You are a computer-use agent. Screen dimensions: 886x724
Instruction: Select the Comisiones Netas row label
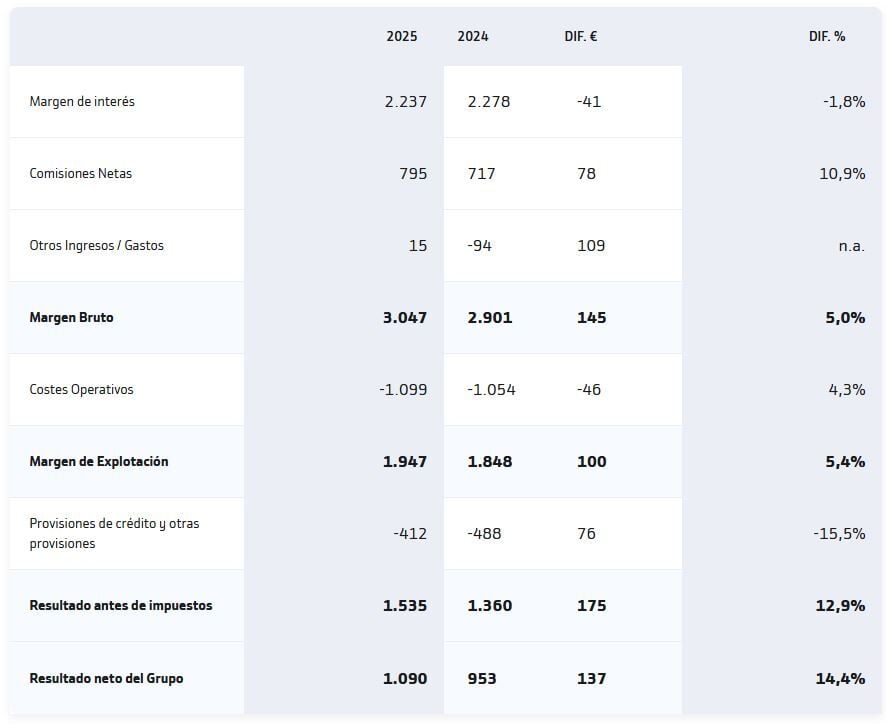(x=81, y=173)
